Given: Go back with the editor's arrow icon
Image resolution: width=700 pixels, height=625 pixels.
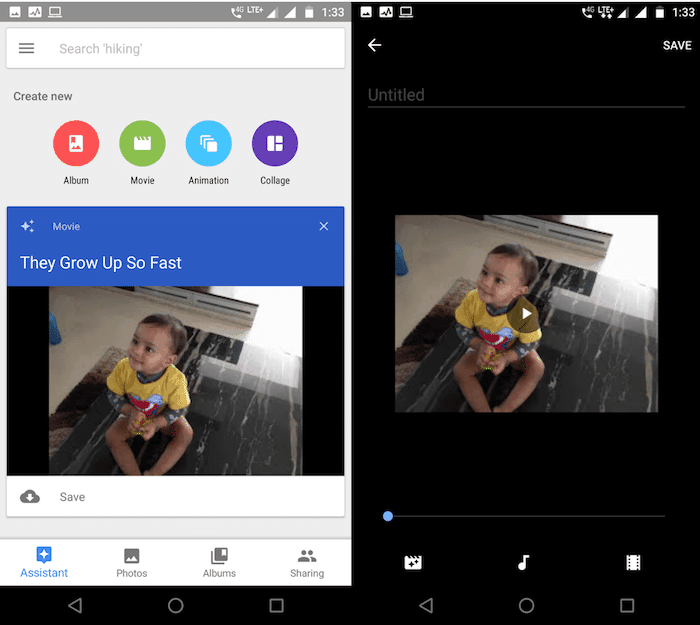Looking at the screenshot, I should [374, 45].
